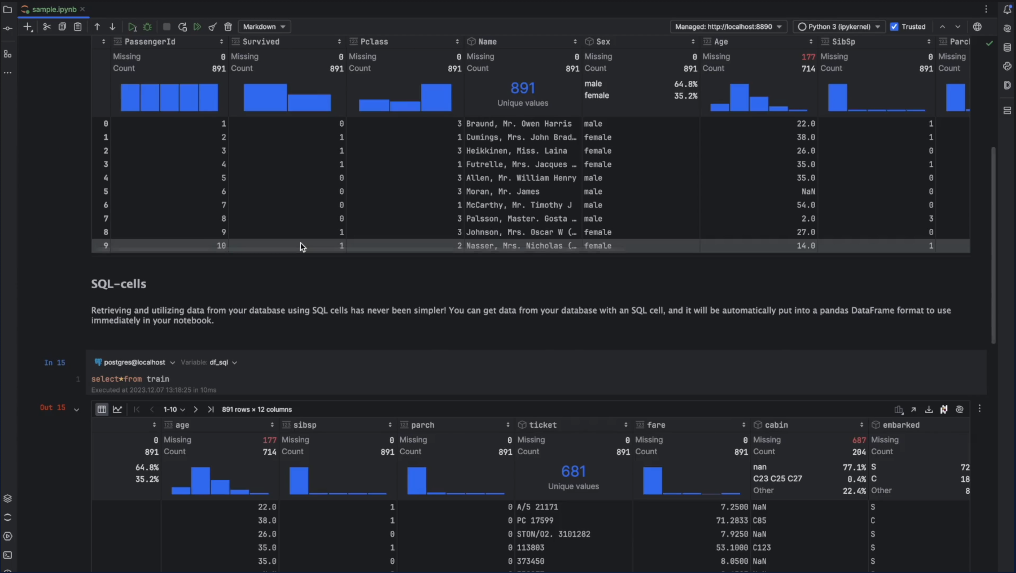Expand the Managed localhost server dropdown
Image resolution: width=1016 pixels, height=573 pixels.
[728, 27]
